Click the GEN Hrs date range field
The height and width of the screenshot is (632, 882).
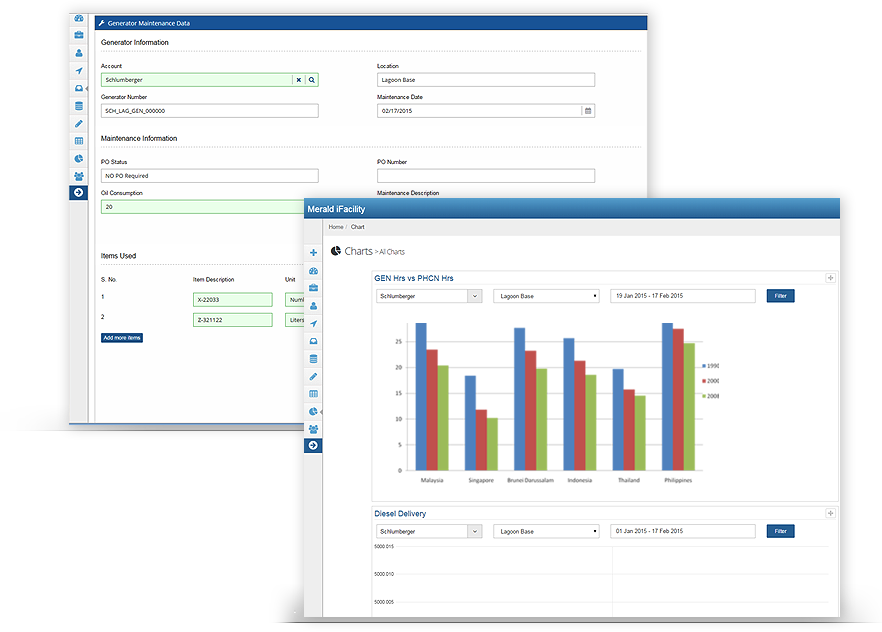click(682, 296)
